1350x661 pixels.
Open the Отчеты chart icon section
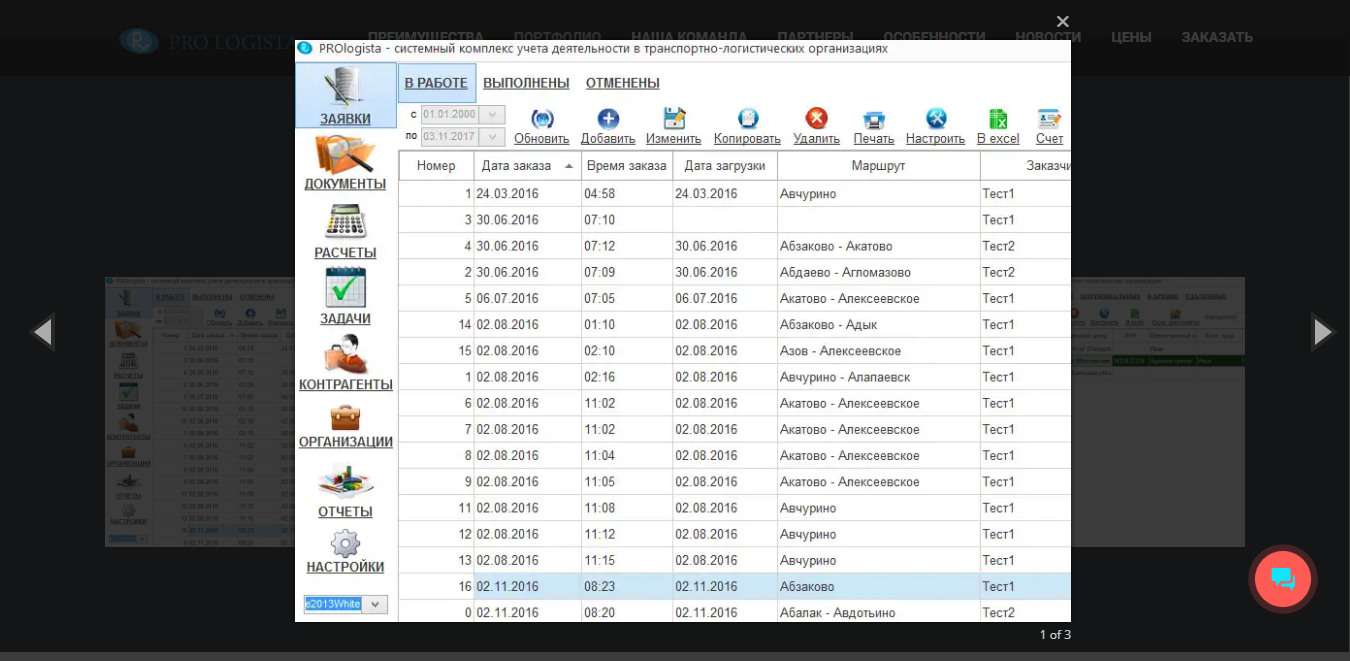345,483
